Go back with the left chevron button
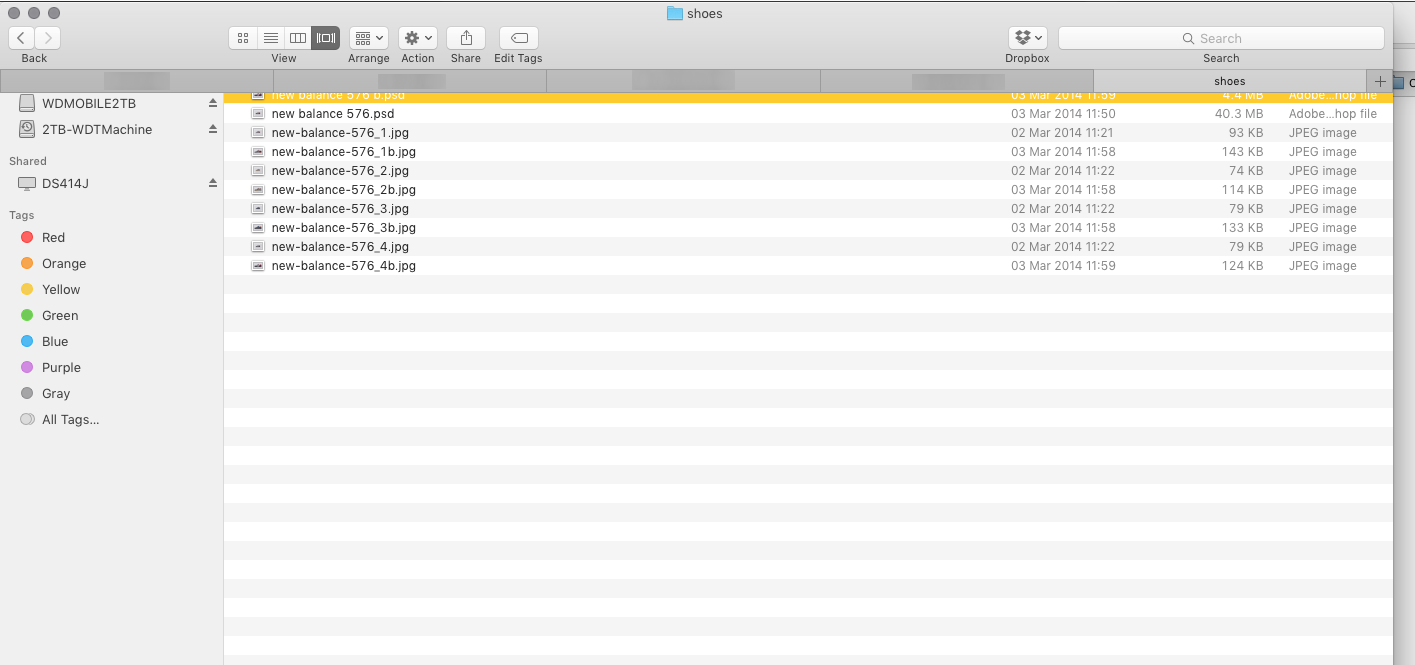This screenshot has width=1415, height=665. click(21, 38)
